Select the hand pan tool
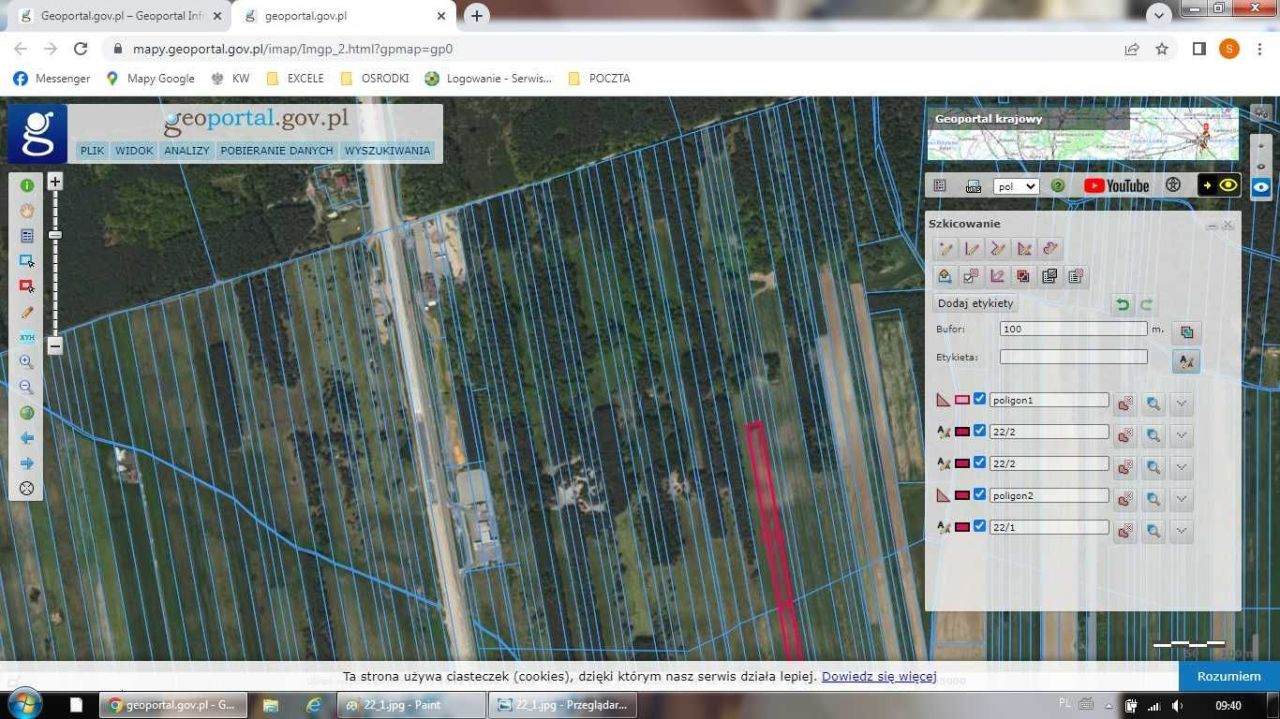1280x719 pixels. [x=27, y=211]
